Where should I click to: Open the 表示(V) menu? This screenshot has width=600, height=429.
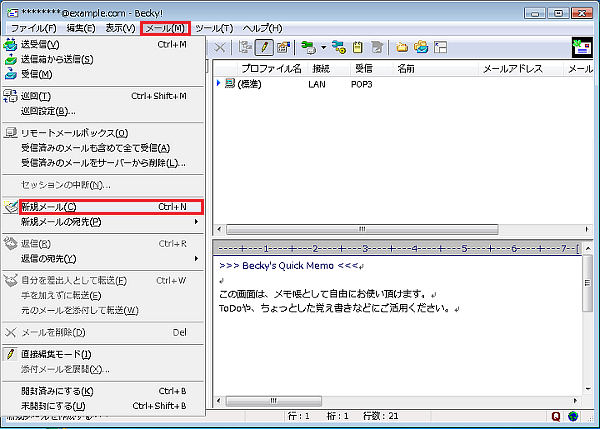[121, 28]
